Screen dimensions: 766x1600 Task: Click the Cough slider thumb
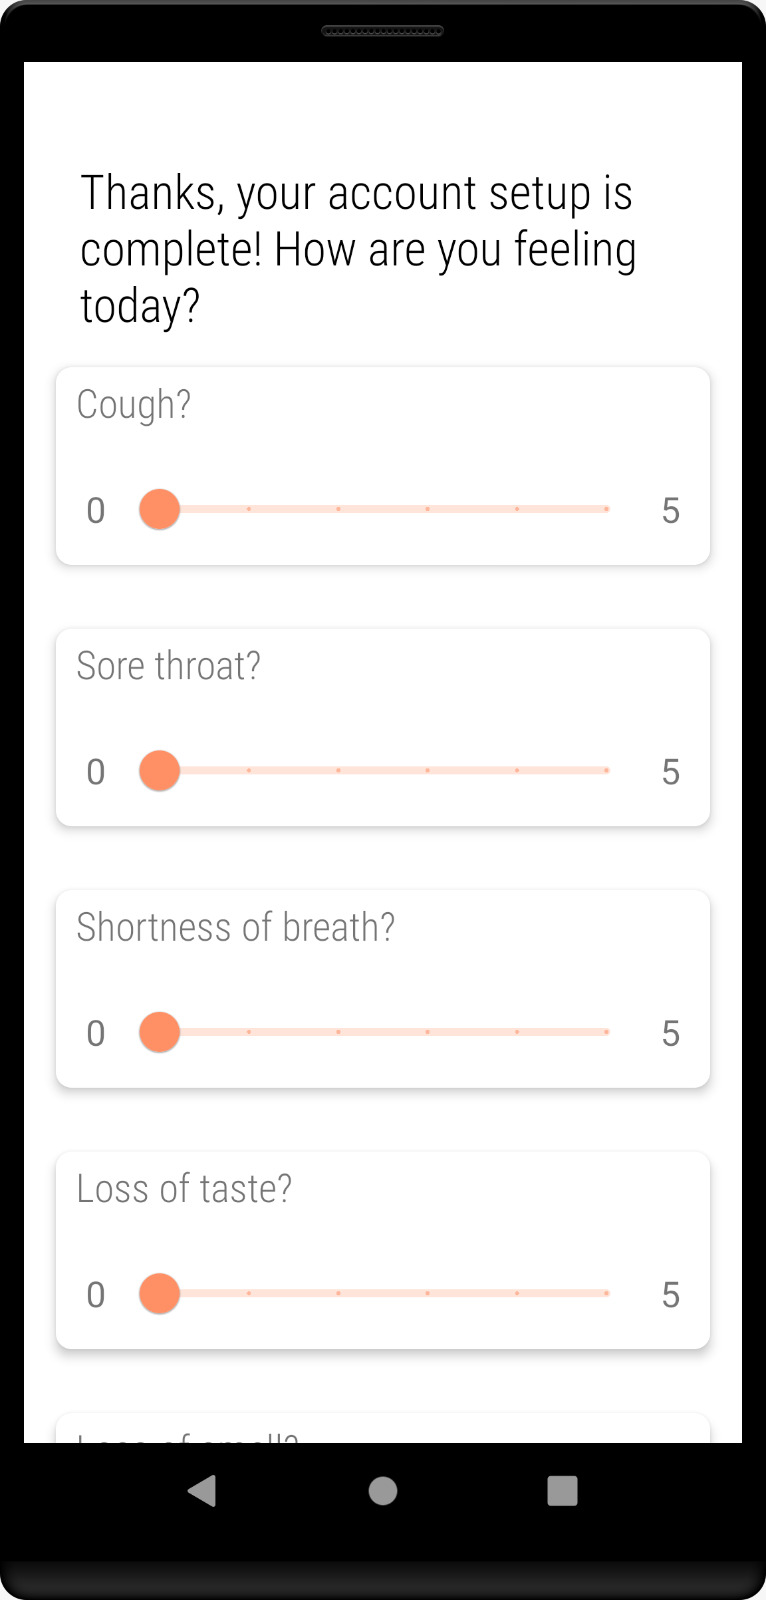[159, 509]
